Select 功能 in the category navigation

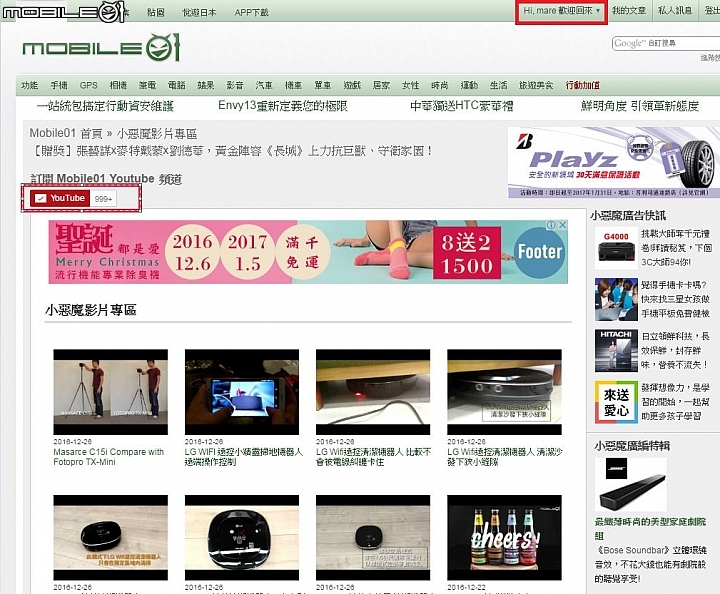tap(29, 85)
